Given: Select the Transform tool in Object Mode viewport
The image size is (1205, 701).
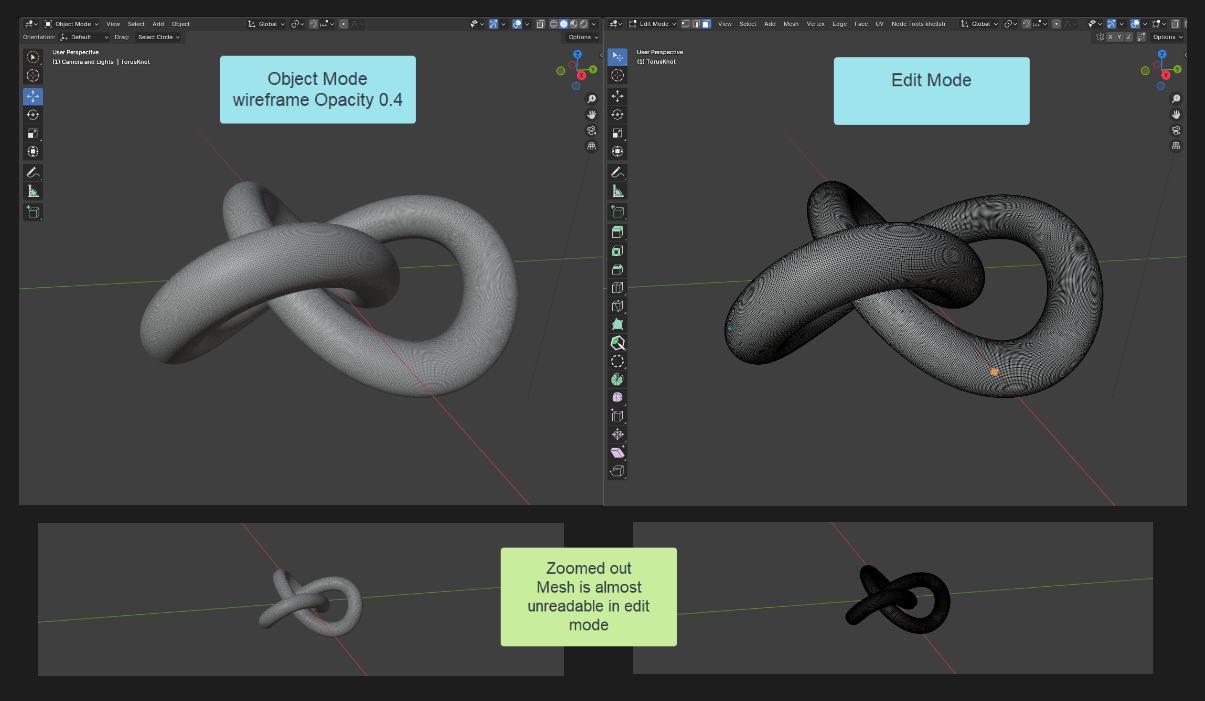Looking at the screenshot, I should 33,152.
